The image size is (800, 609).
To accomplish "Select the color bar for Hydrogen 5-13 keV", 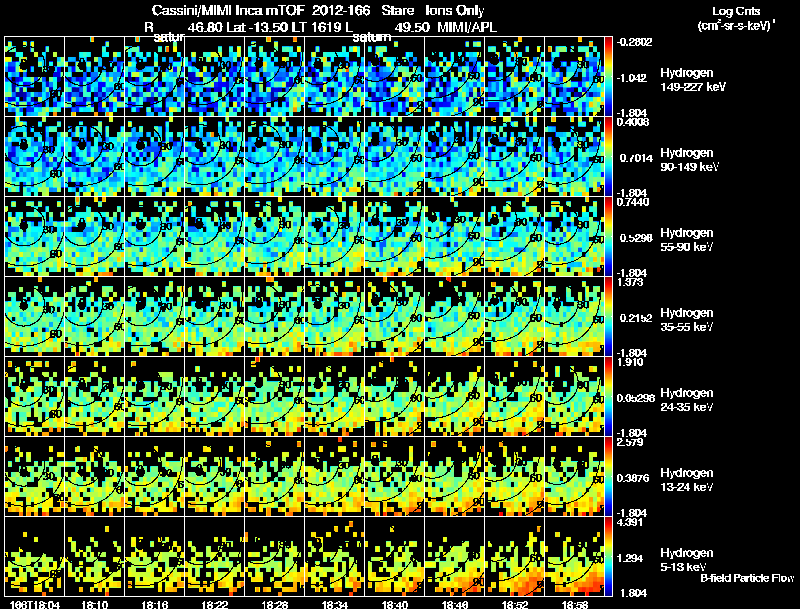I will pyautogui.click(x=608, y=557).
